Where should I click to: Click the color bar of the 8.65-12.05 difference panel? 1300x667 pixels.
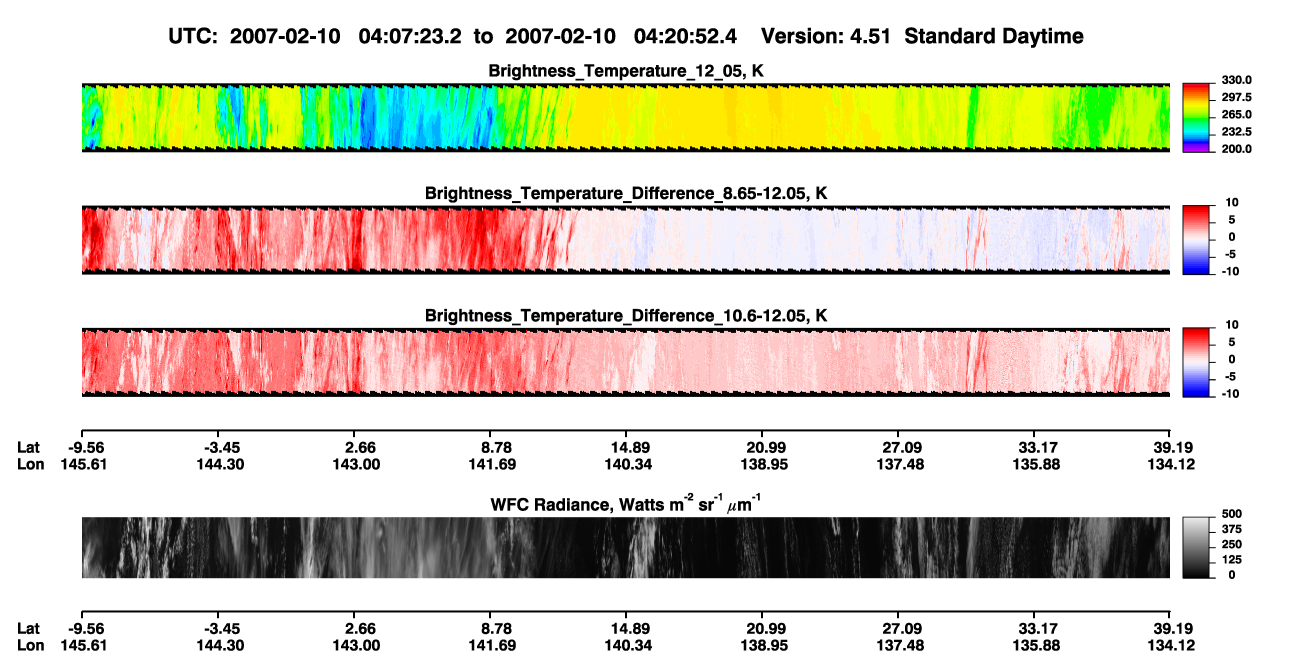1196,239
